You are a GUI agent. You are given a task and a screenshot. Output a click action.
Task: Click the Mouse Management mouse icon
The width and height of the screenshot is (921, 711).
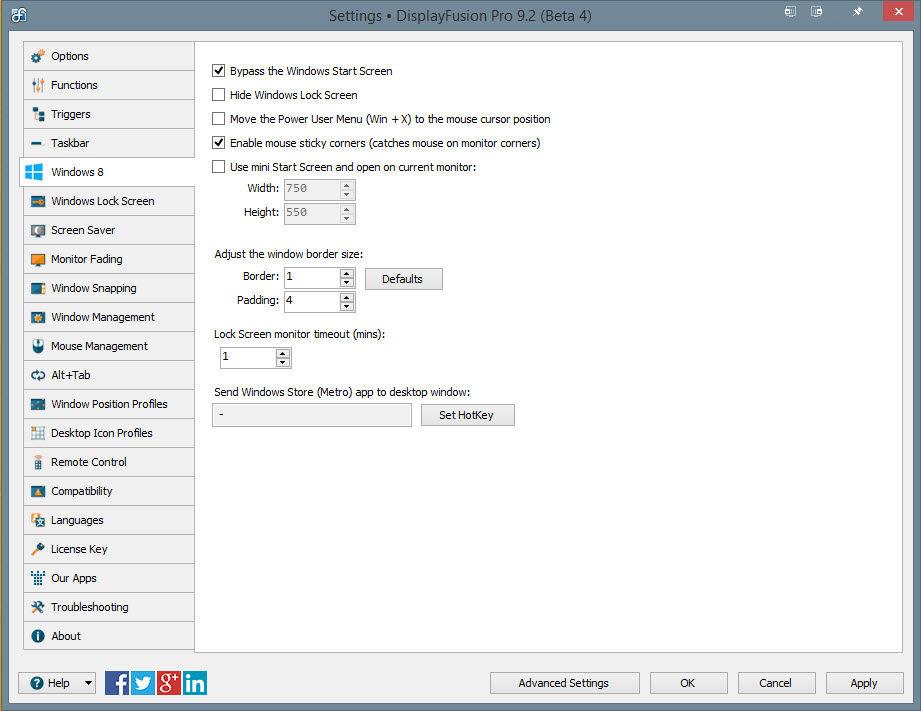pos(38,346)
